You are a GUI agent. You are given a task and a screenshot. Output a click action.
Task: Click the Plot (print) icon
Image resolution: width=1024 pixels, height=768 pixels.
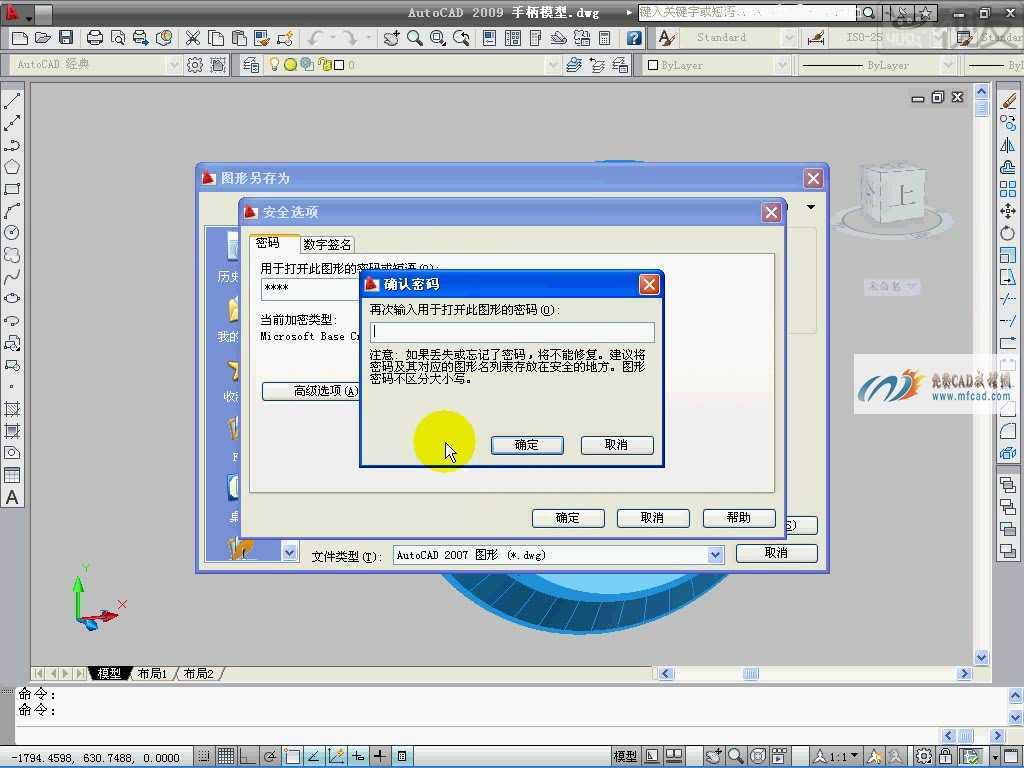click(x=95, y=38)
